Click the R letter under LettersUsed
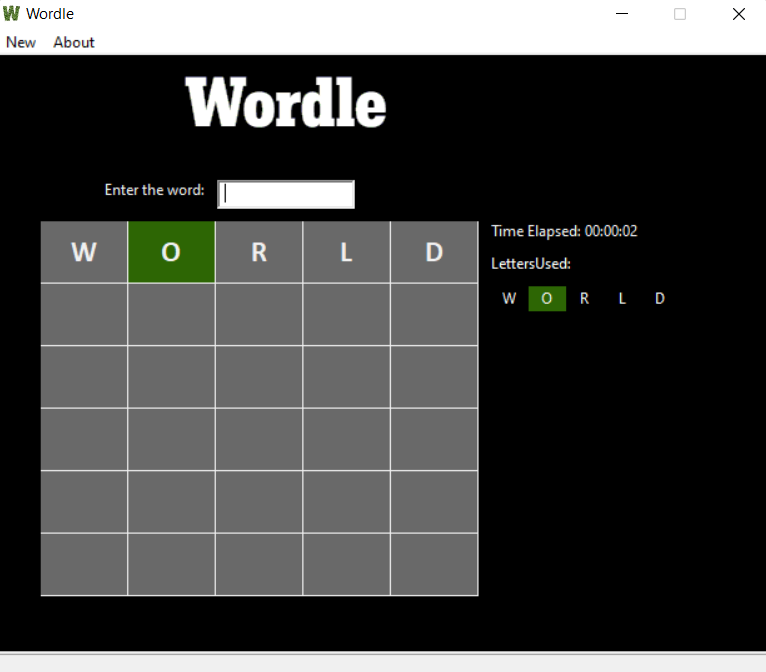 [x=584, y=298]
